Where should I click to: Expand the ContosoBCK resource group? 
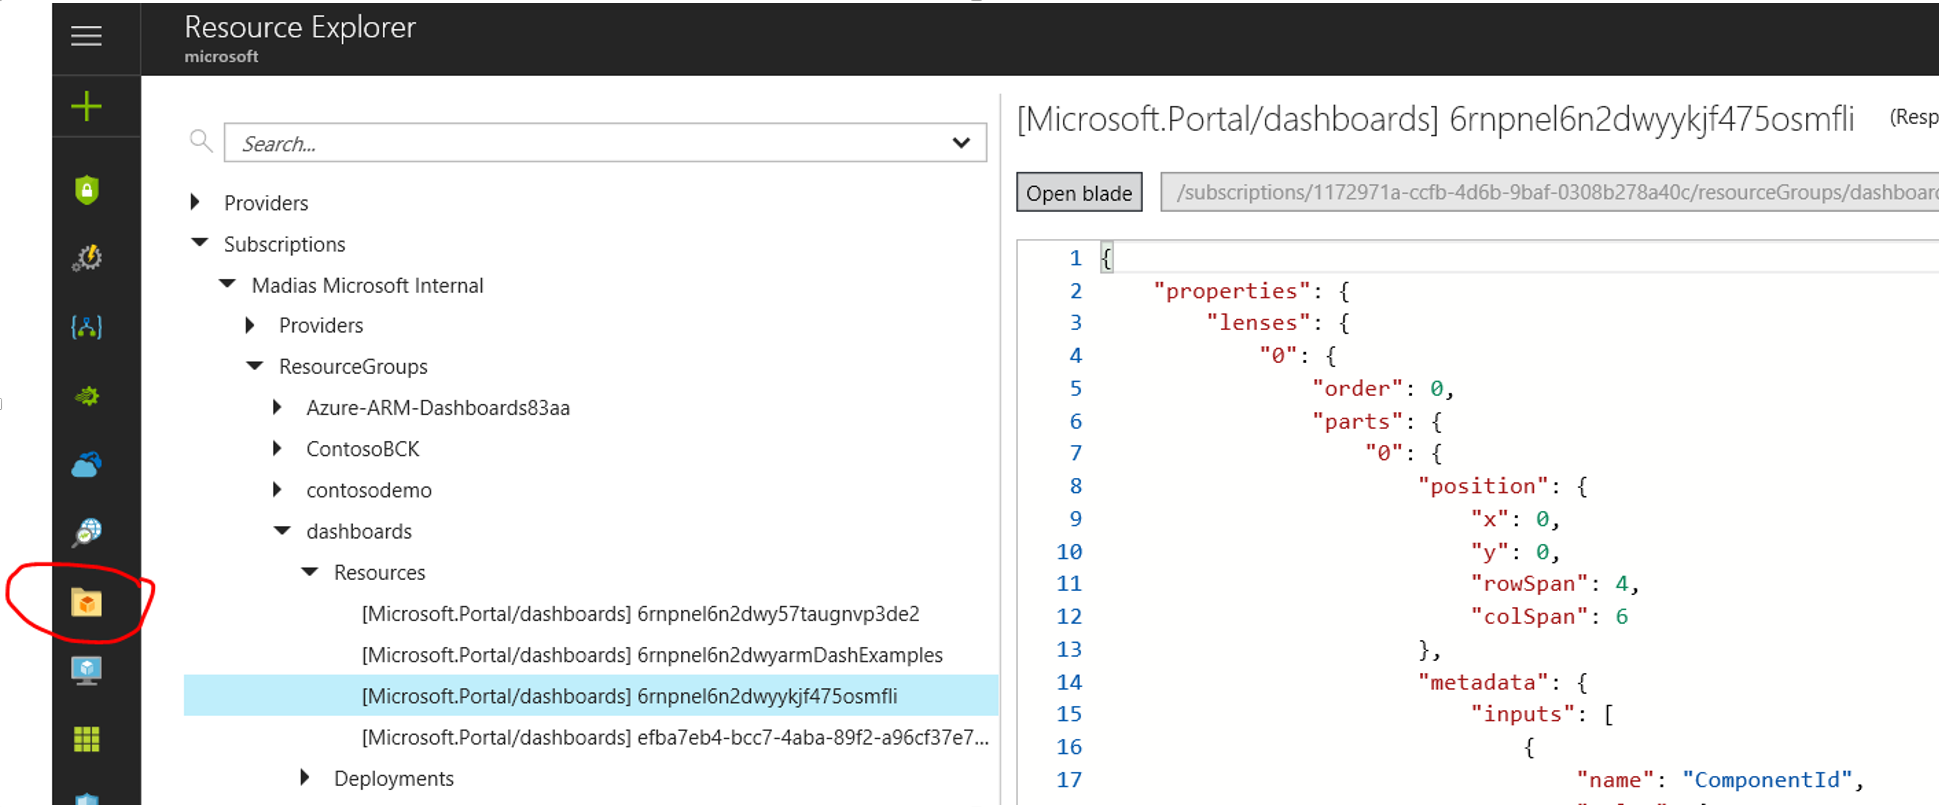(x=277, y=448)
